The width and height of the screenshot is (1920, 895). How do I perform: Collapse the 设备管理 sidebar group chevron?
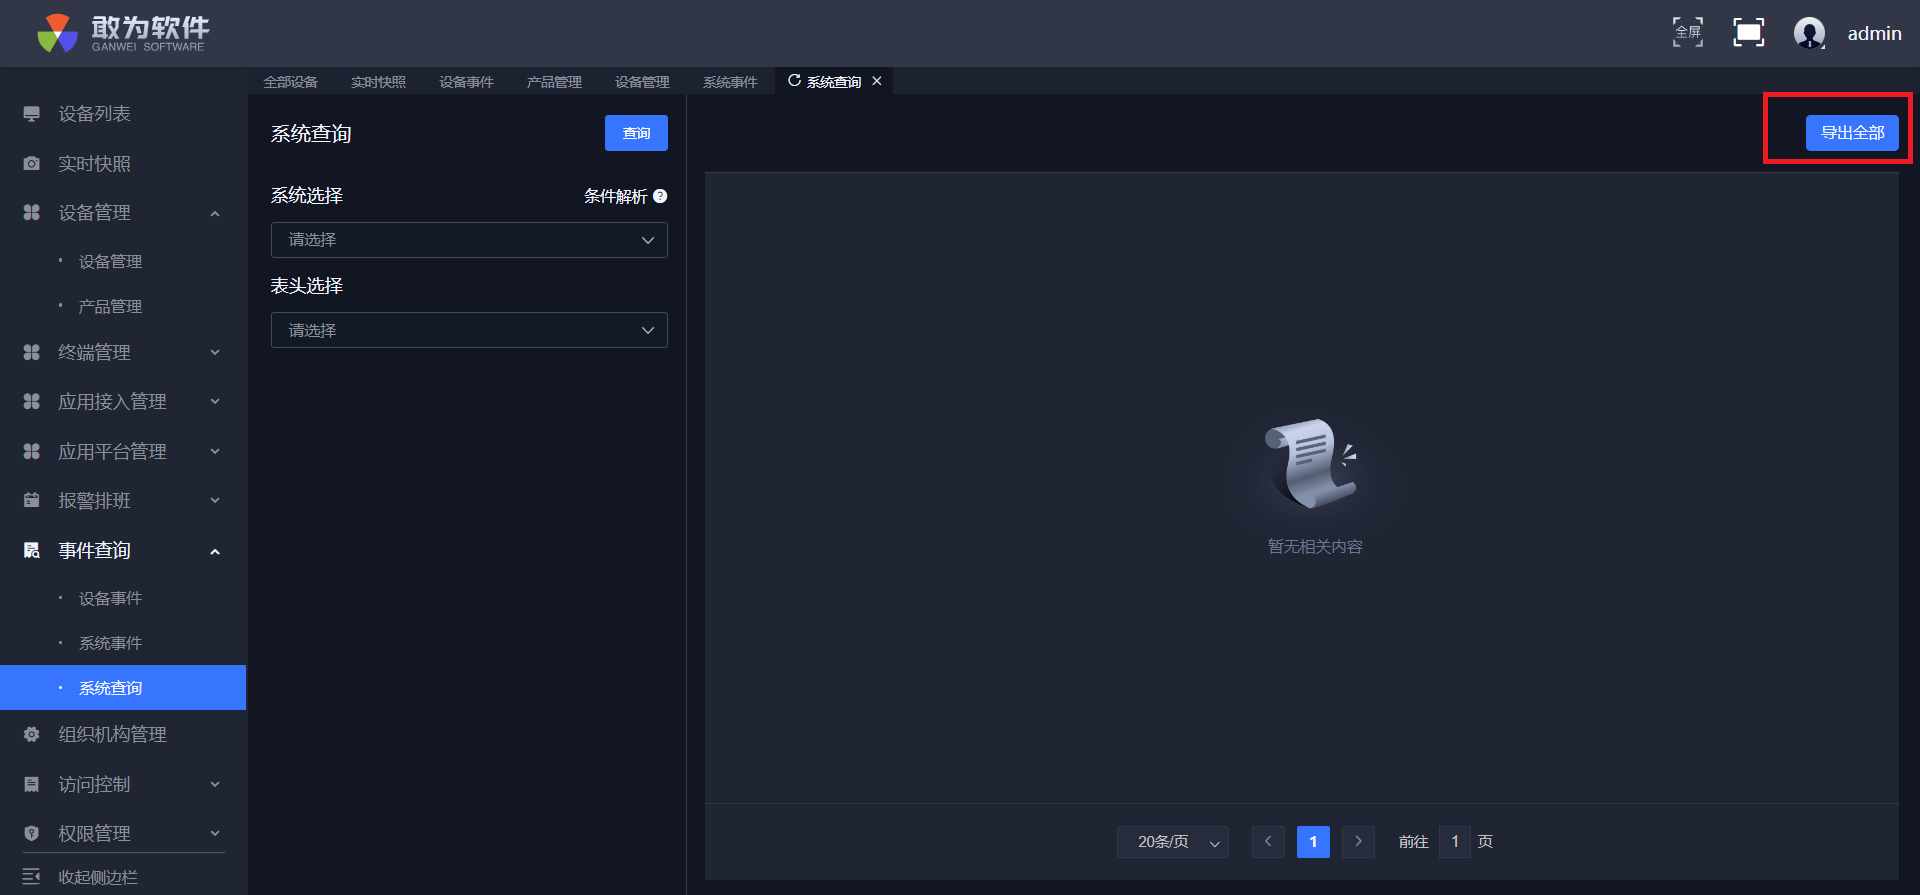click(x=215, y=213)
